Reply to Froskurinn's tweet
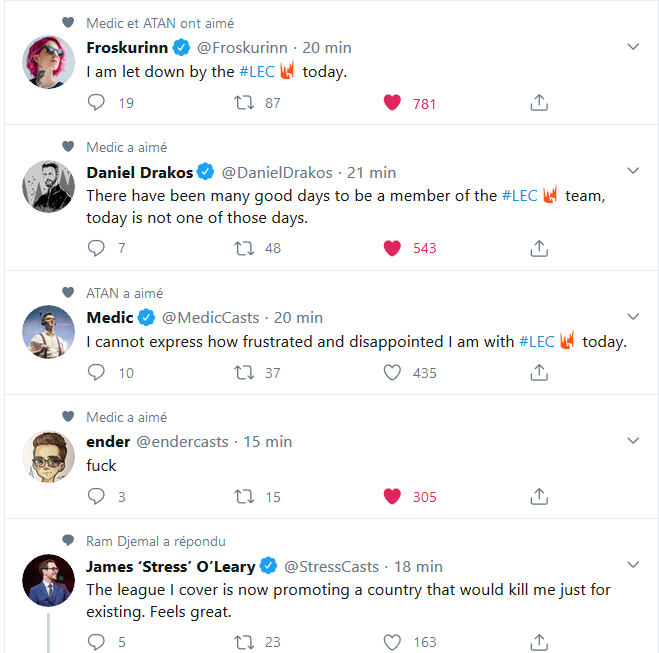The width and height of the screenshot is (659, 653). tap(97, 102)
